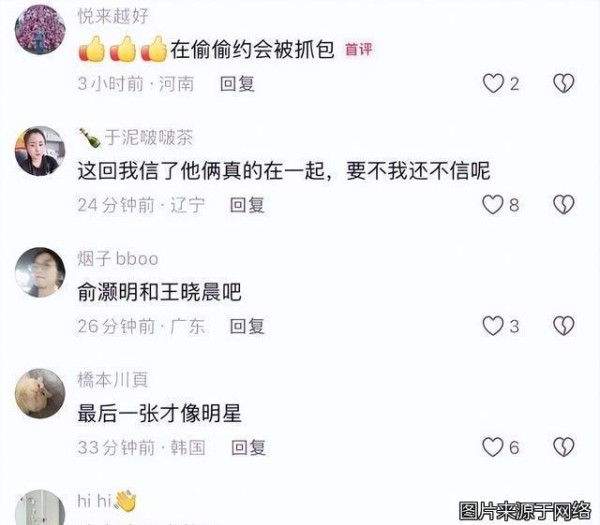Tap broken heart on 橋本川頁's comment

(564, 447)
